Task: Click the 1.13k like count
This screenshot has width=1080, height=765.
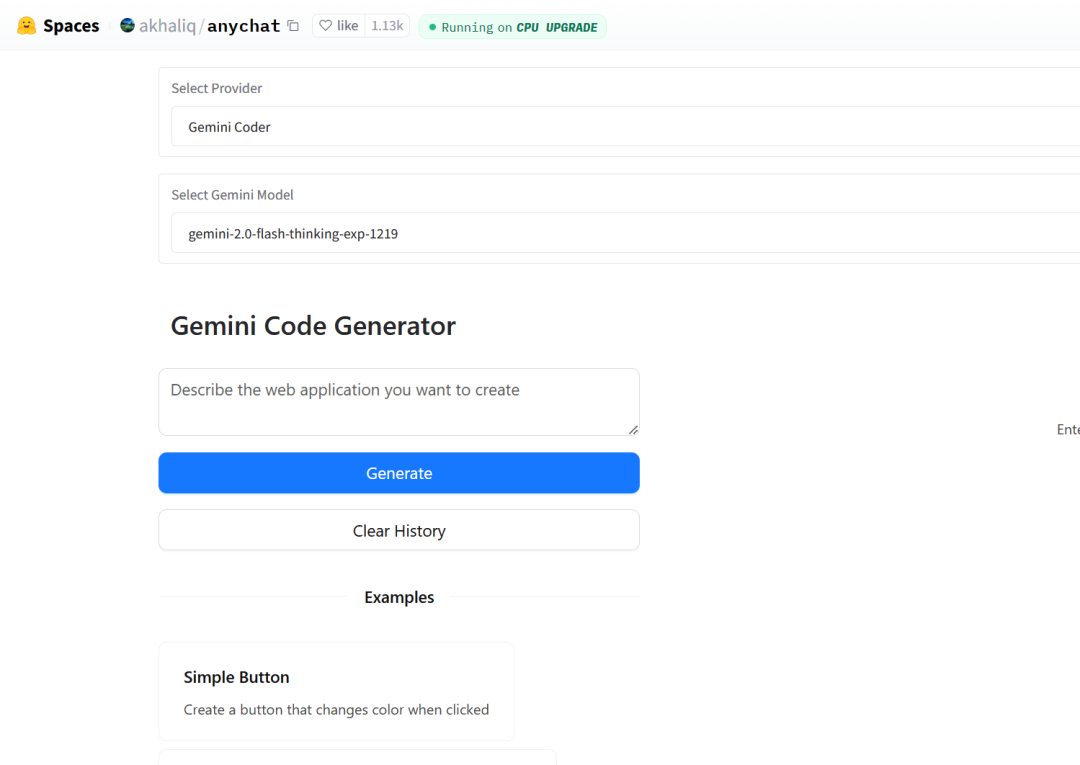Action: tap(385, 26)
